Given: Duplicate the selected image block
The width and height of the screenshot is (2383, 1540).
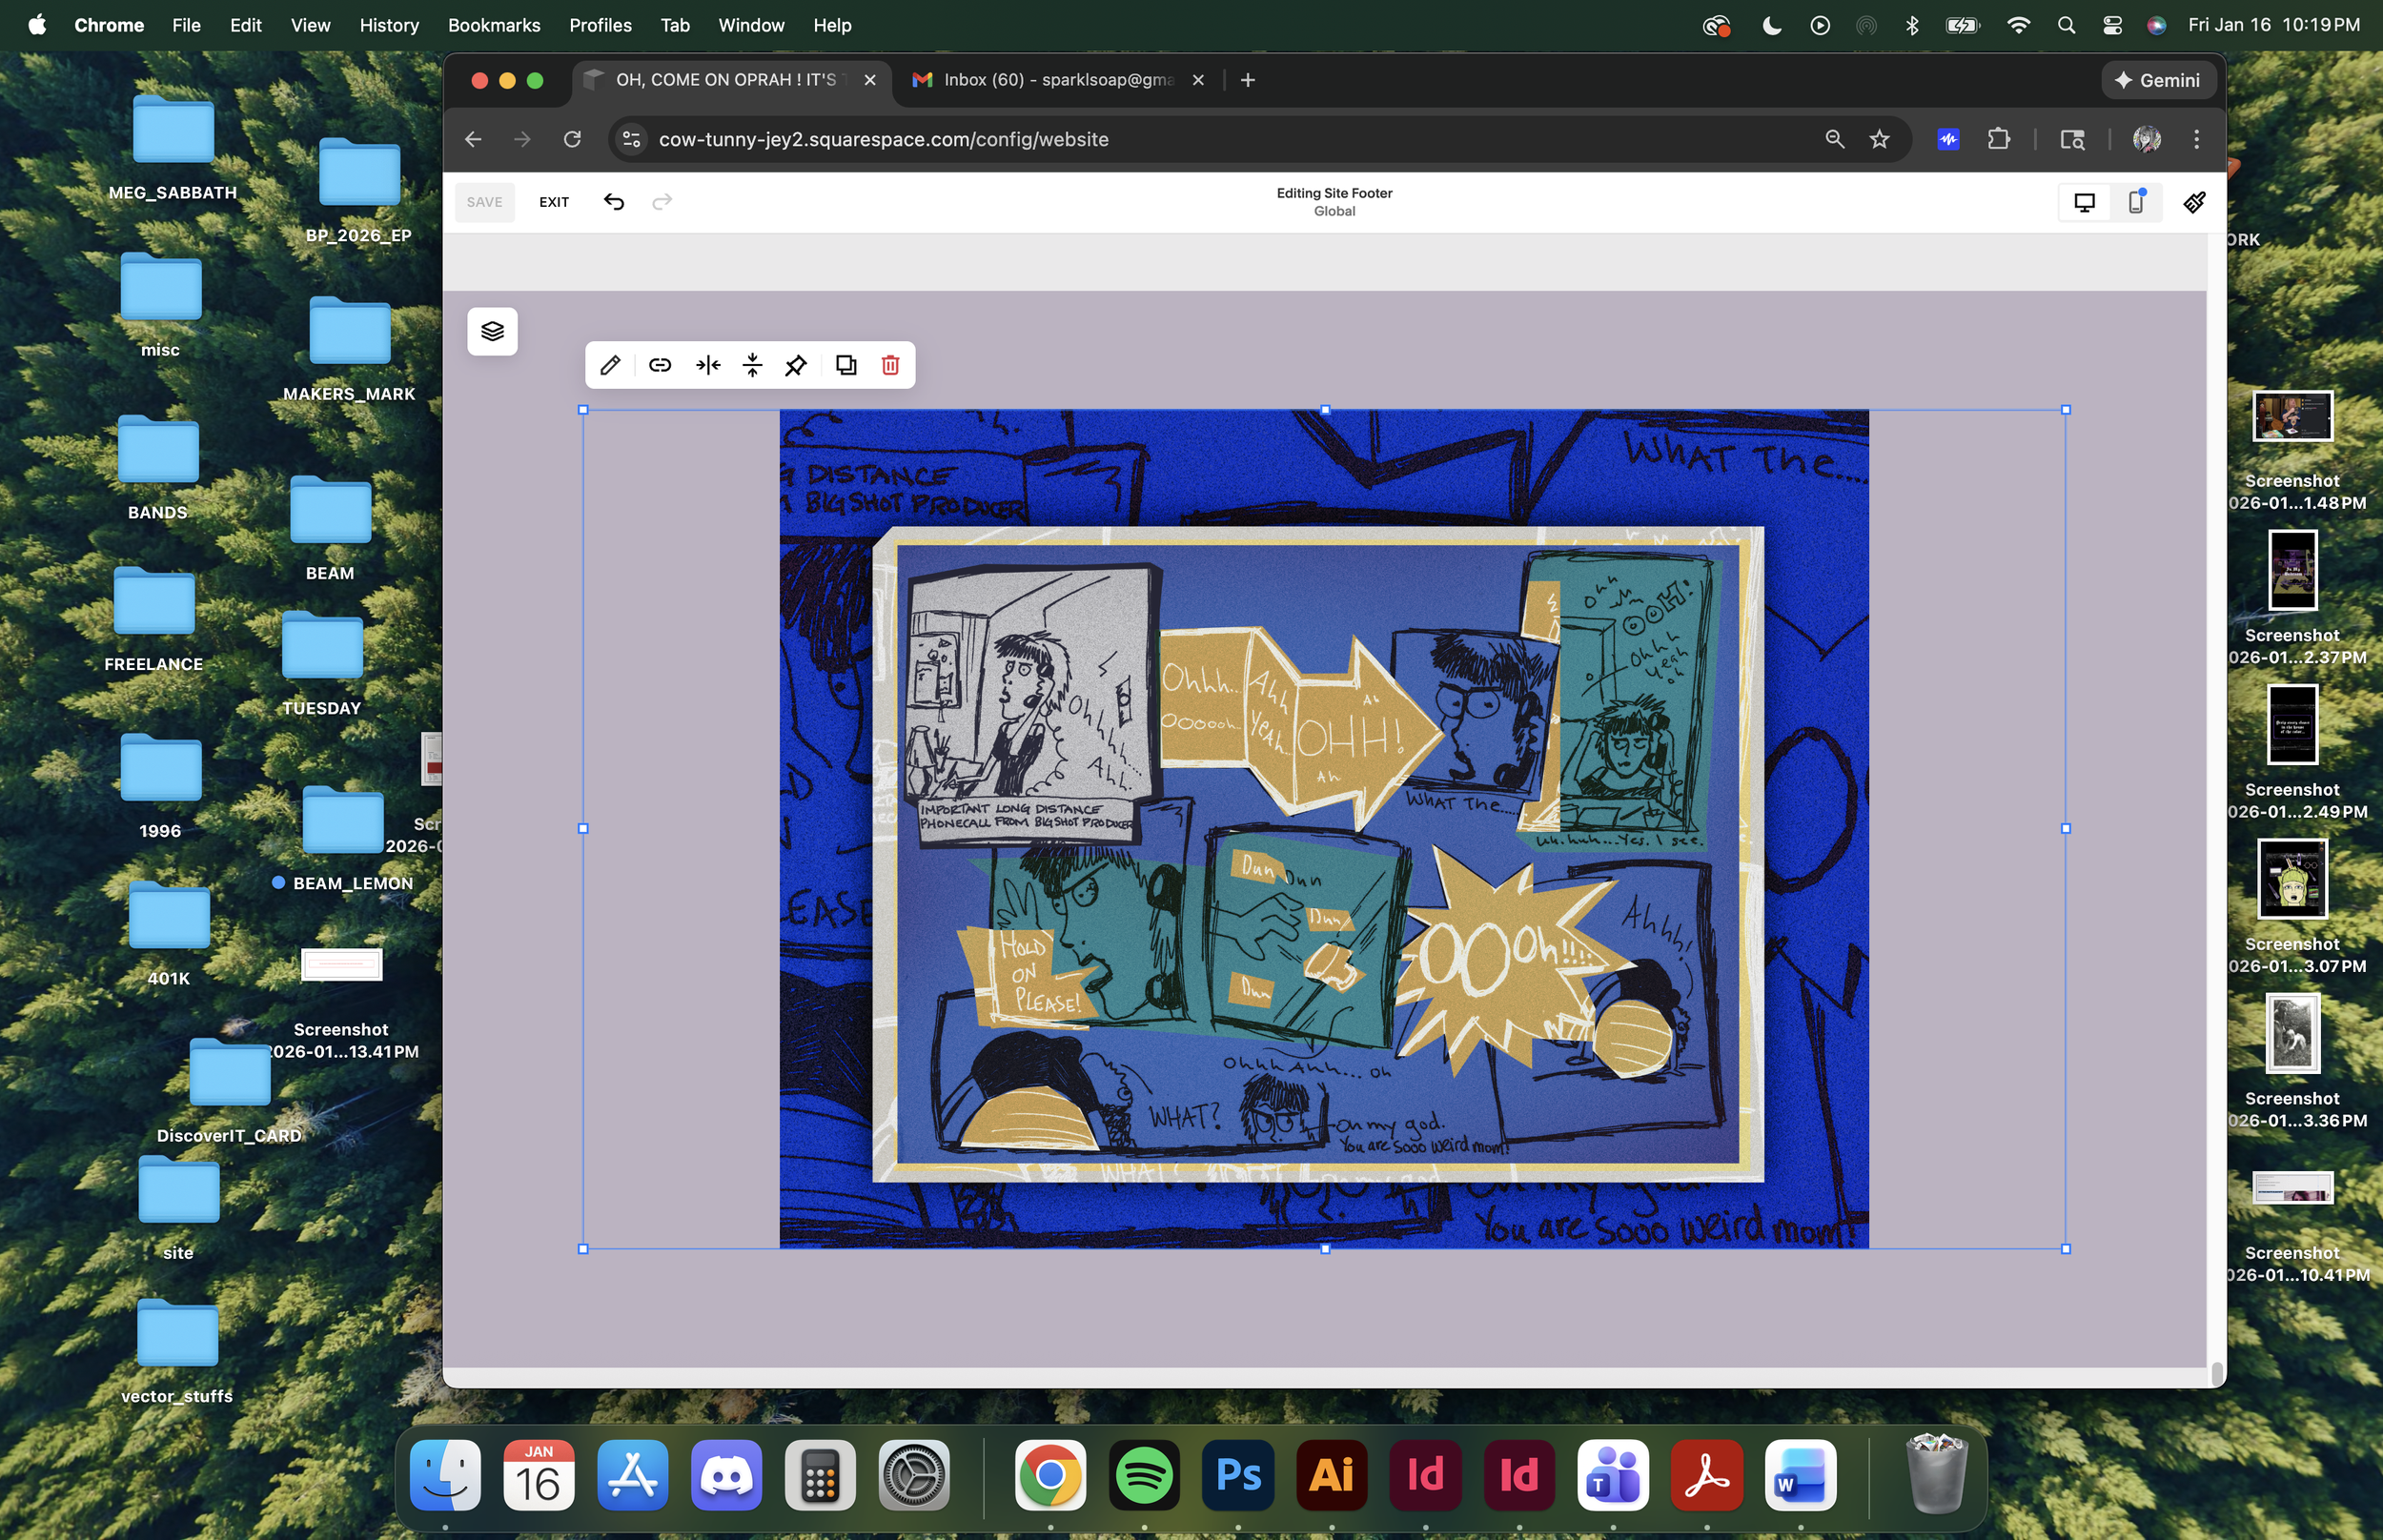Looking at the screenshot, I should point(846,365).
